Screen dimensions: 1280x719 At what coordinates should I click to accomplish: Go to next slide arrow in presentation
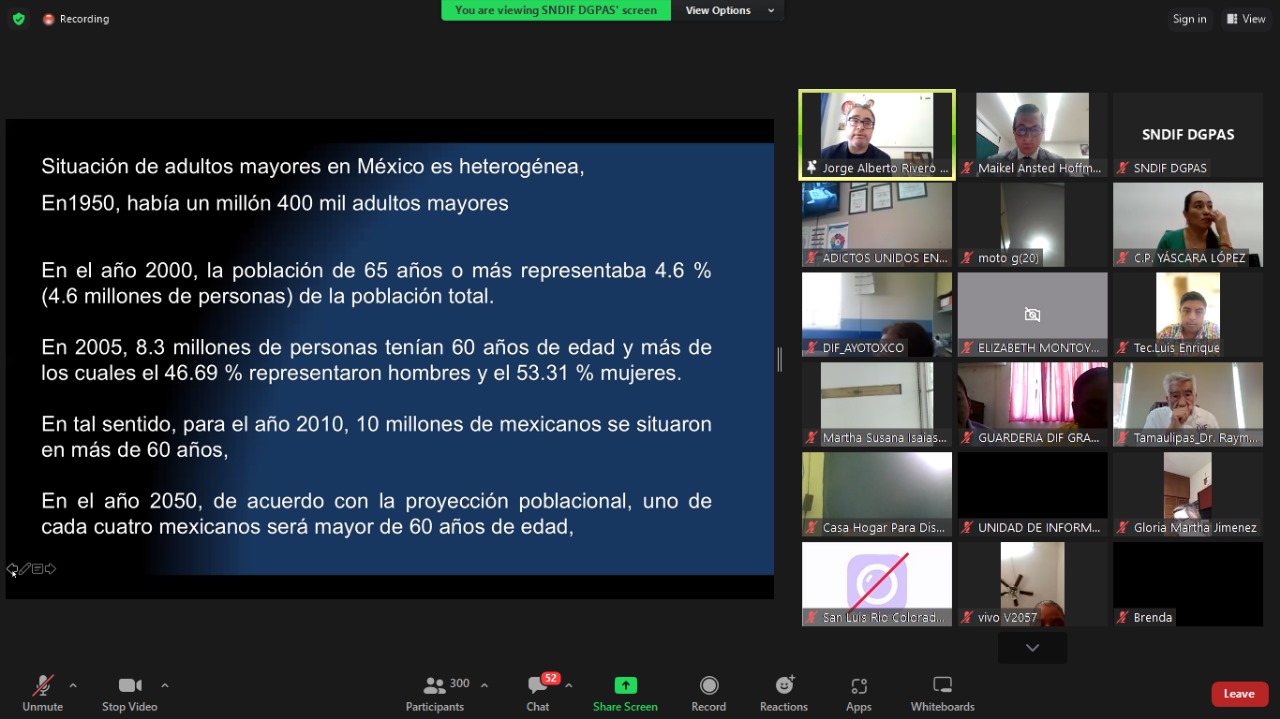click(50, 569)
